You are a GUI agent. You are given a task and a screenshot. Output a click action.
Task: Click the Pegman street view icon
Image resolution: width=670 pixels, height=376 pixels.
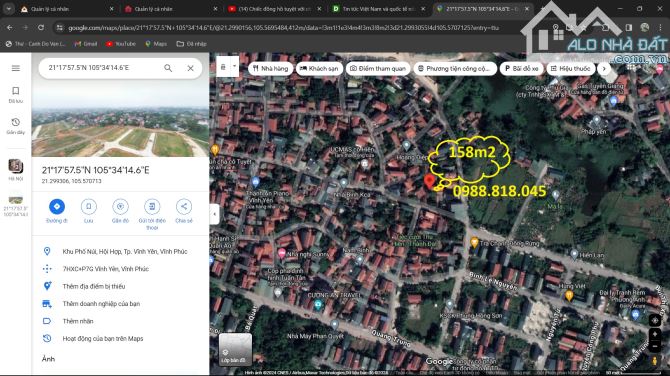(x=655, y=361)
